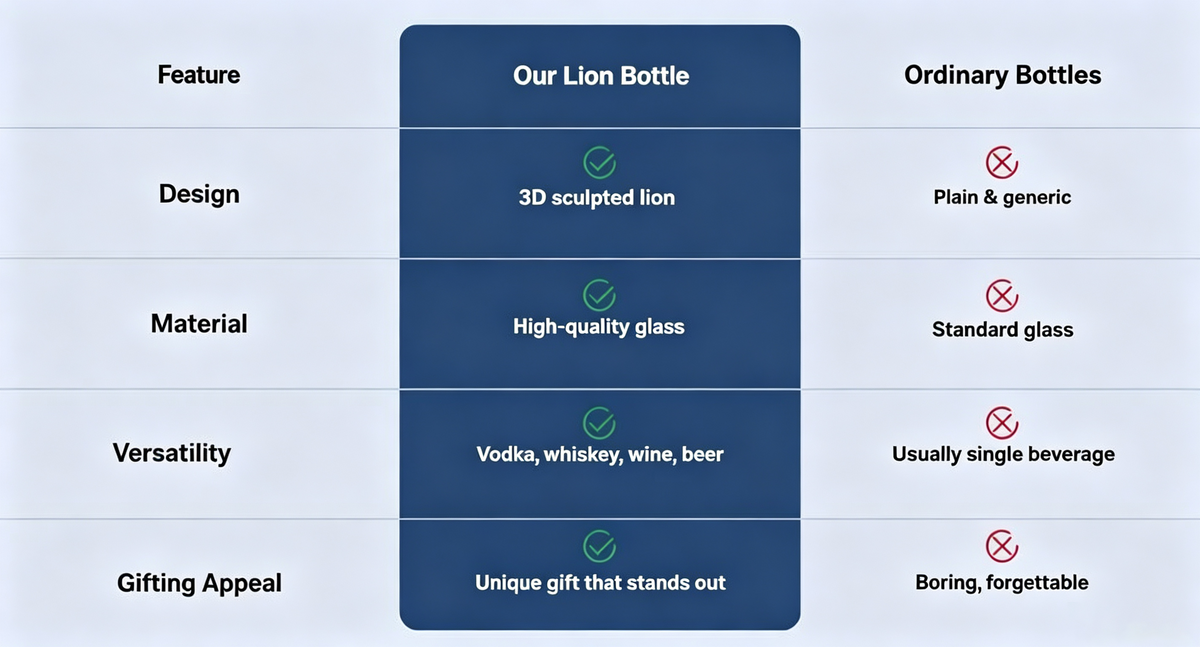Click the green checkmark above High-quality glass
1200x647 pixels.
click(x=599, y=295)
